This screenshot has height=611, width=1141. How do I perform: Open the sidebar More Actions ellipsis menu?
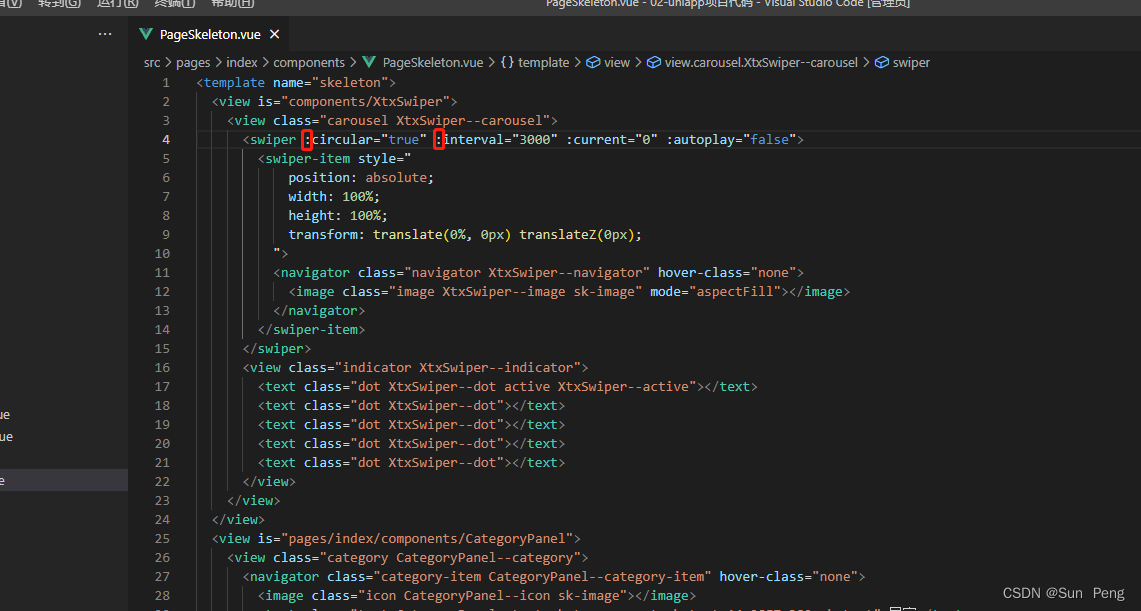click(x=106, y=34)
